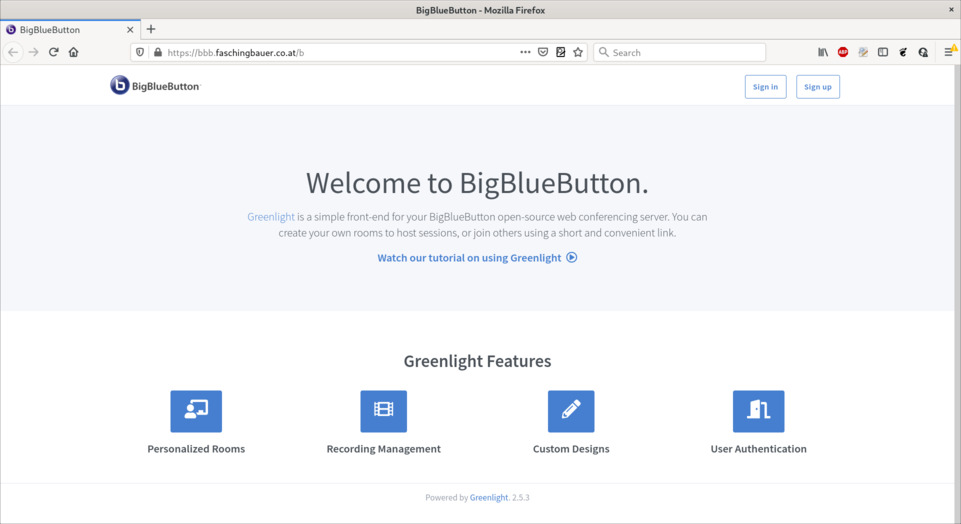This screenshot has width=961, height=524.
Task: Select the BigBlueButton browser tab
Action: tap(65, 30)
